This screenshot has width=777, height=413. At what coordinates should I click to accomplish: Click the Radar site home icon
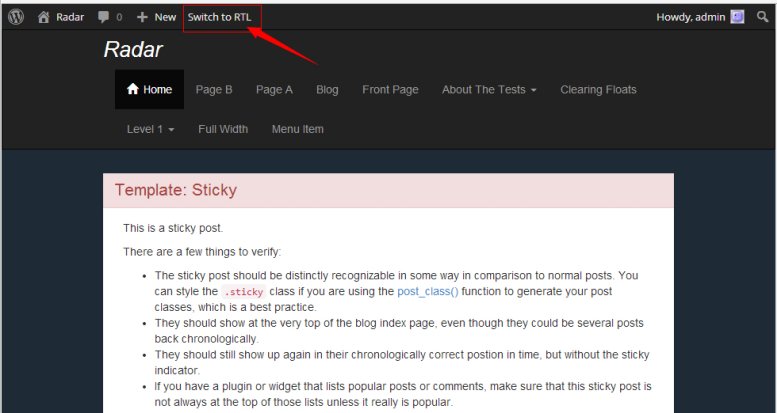44,17
